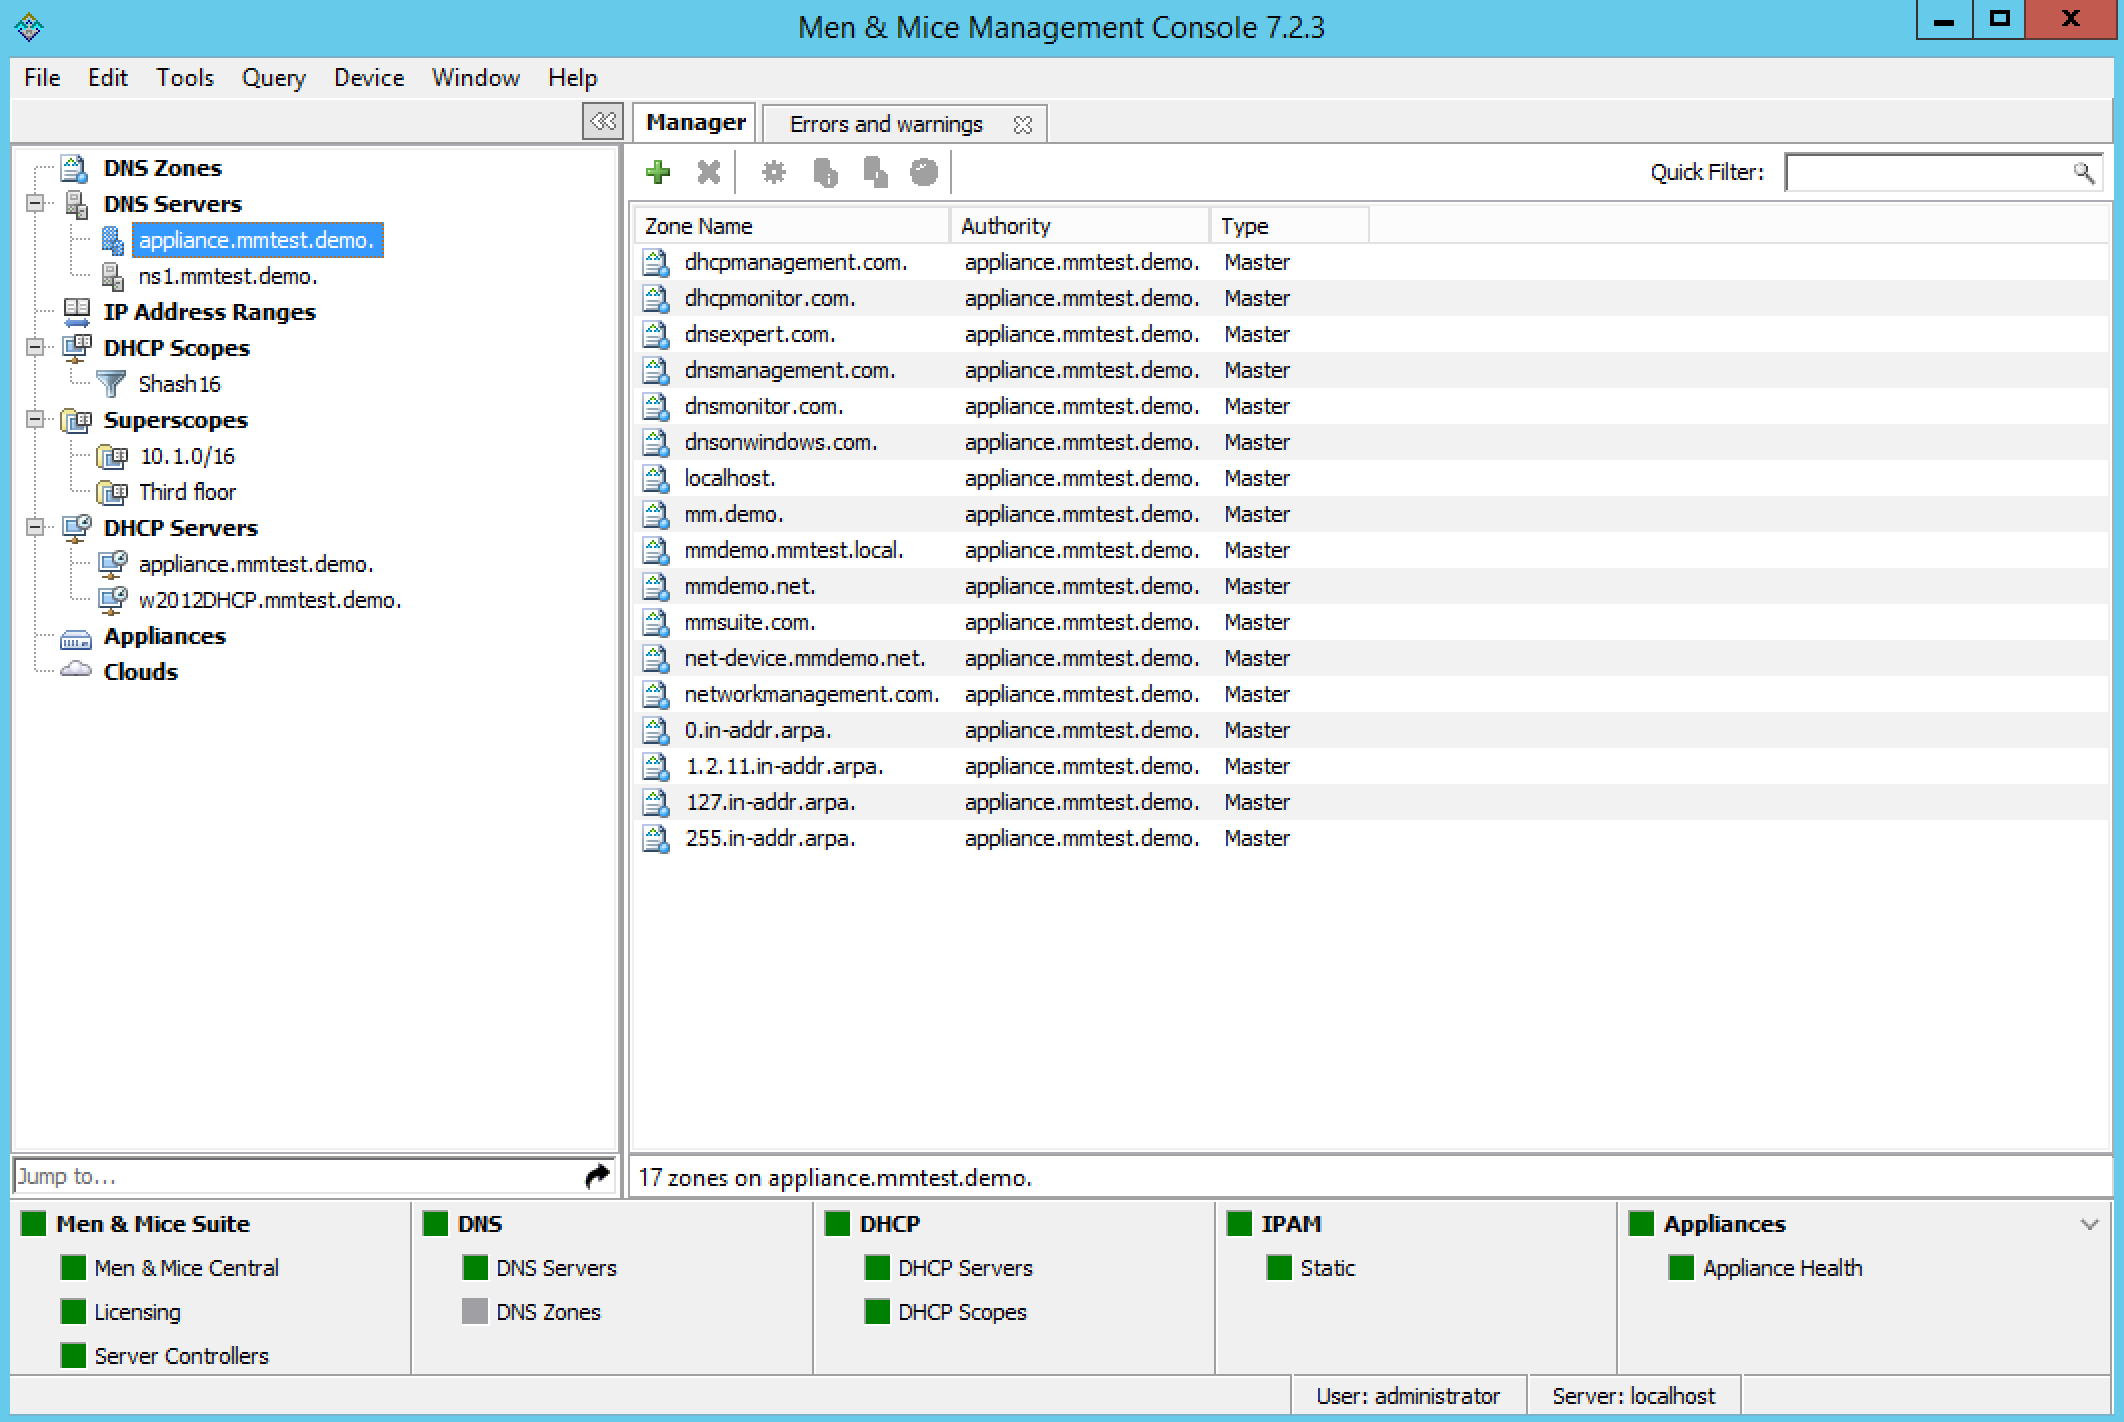The width and height of the screenshot is (2124, 1422).
Task: Click the magnifier icon in the Quick Filter box
Action: [x=2085, y=172]
